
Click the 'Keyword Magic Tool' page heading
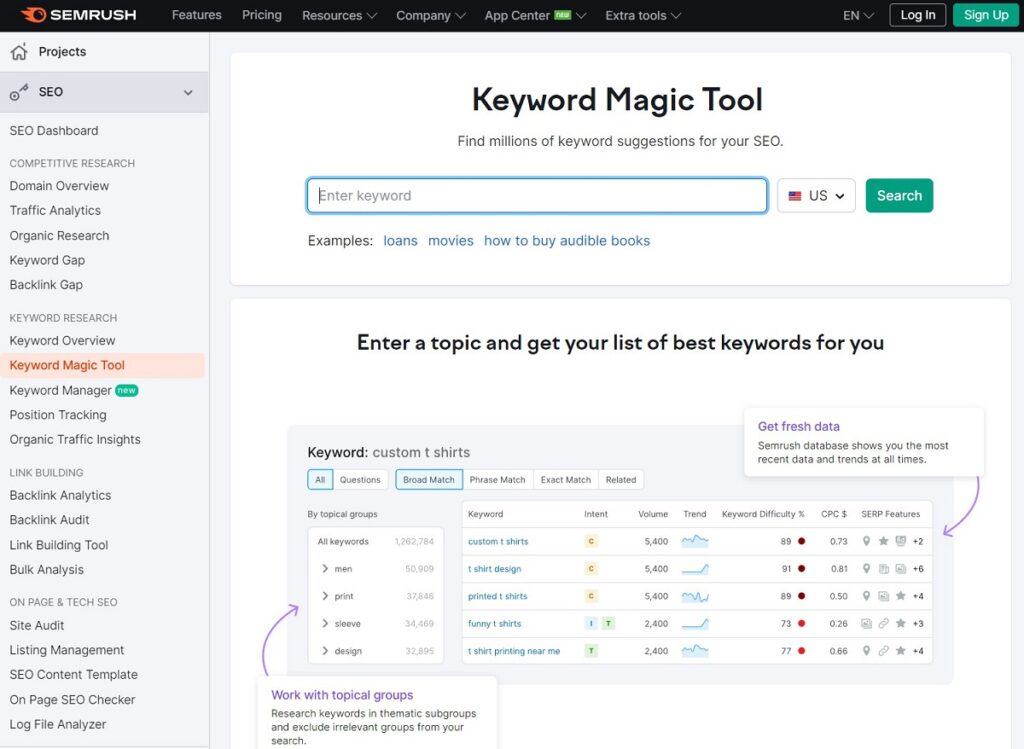tap(617, 100)
